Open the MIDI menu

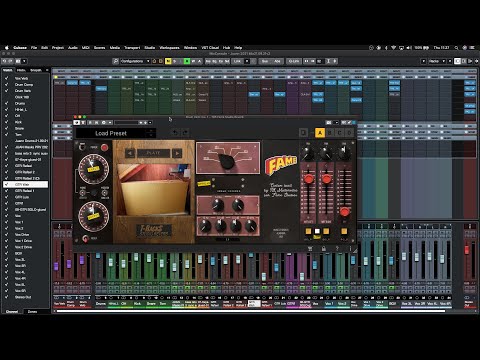(86, 48)
